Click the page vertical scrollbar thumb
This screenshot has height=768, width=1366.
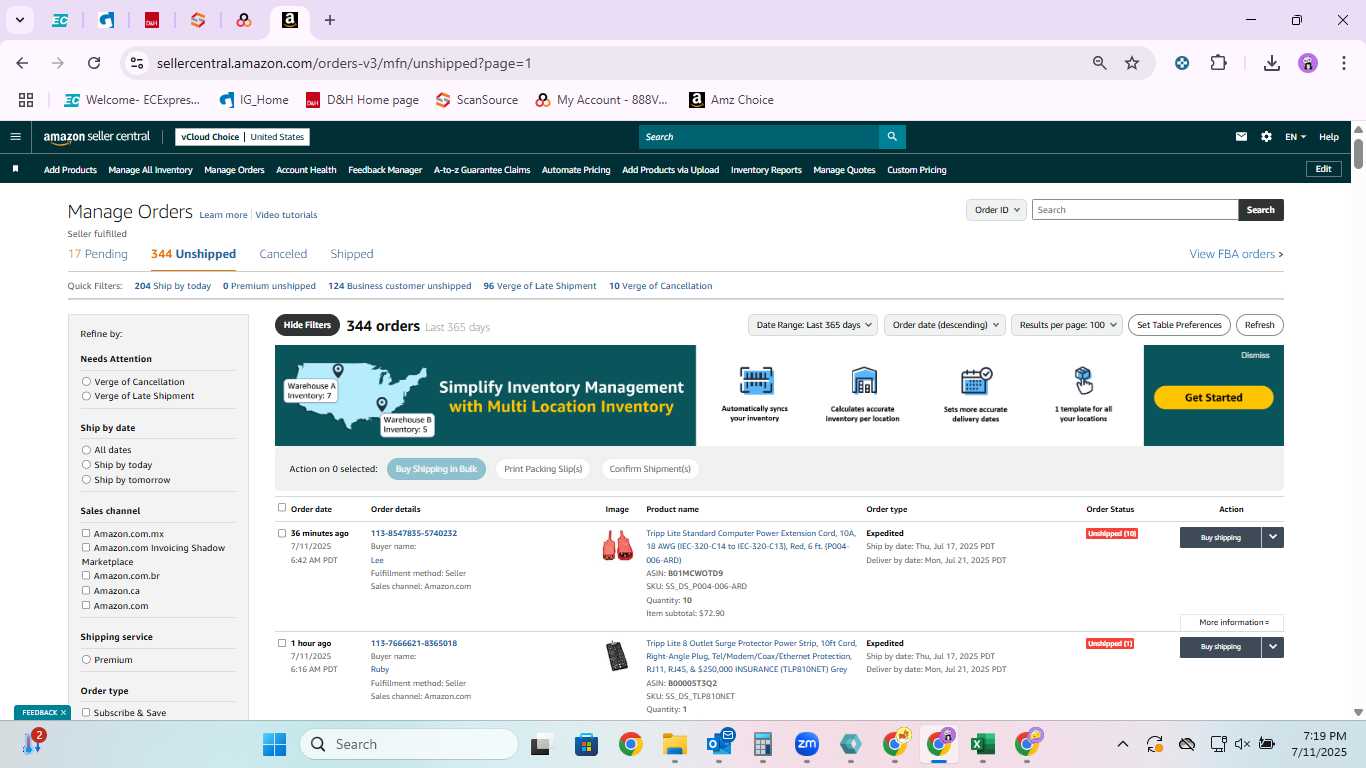1359,152
